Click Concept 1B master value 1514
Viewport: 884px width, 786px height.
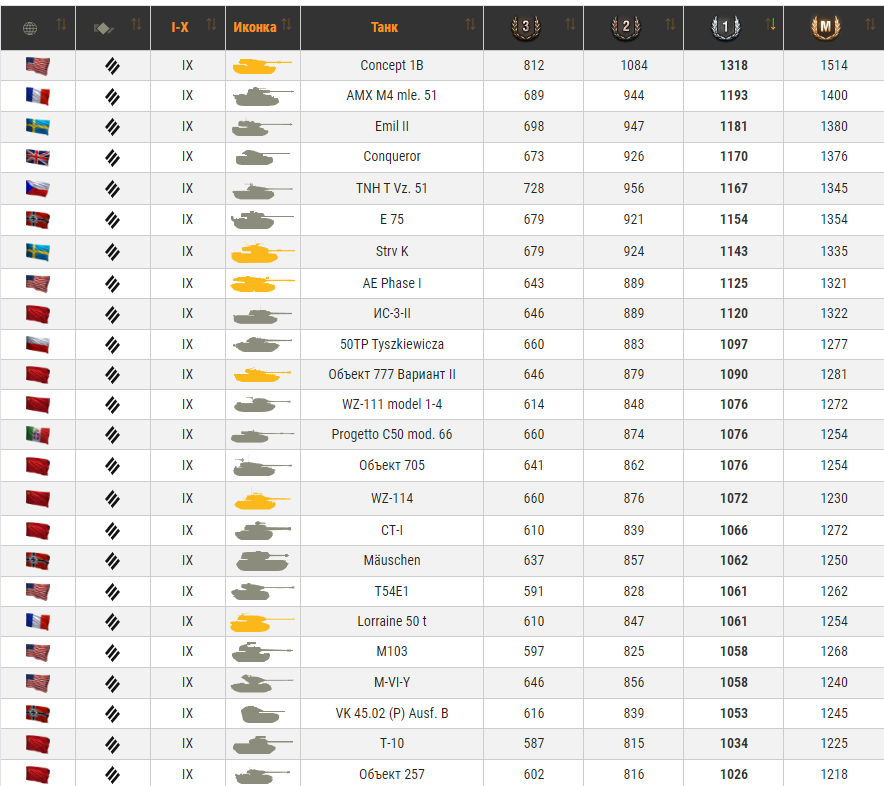pos(834,65)
